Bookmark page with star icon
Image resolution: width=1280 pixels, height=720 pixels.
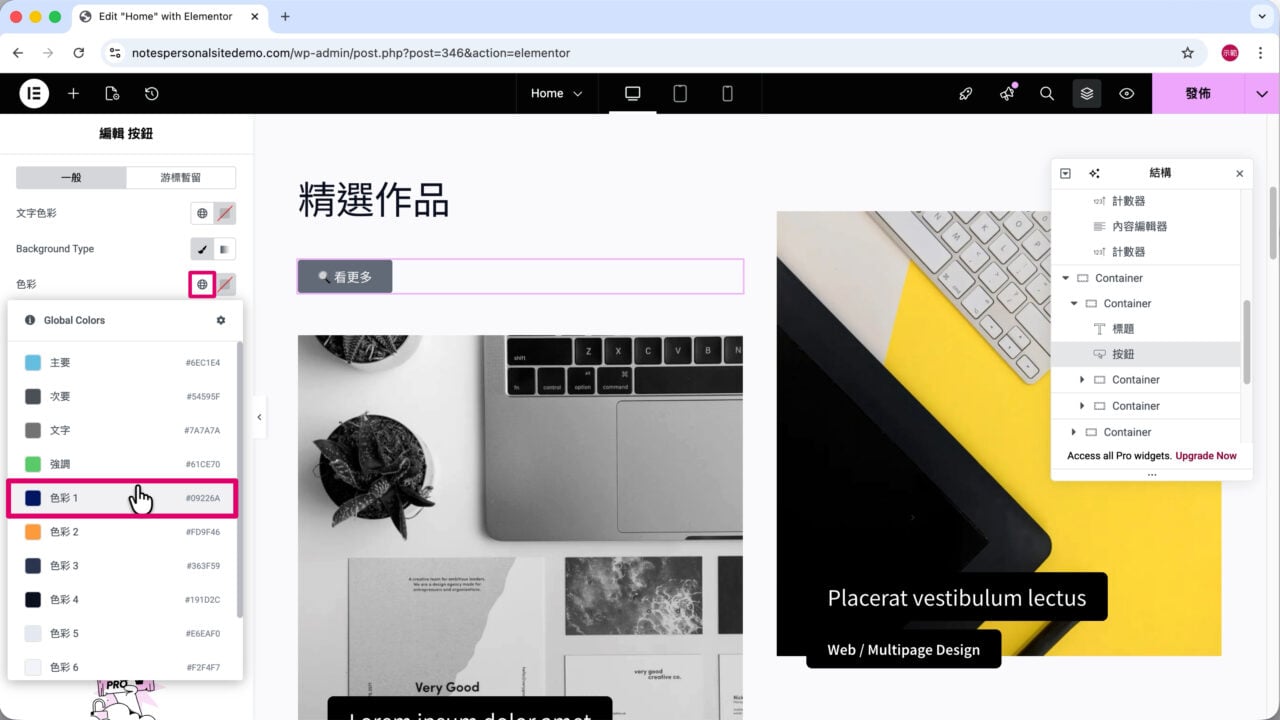1188,53
